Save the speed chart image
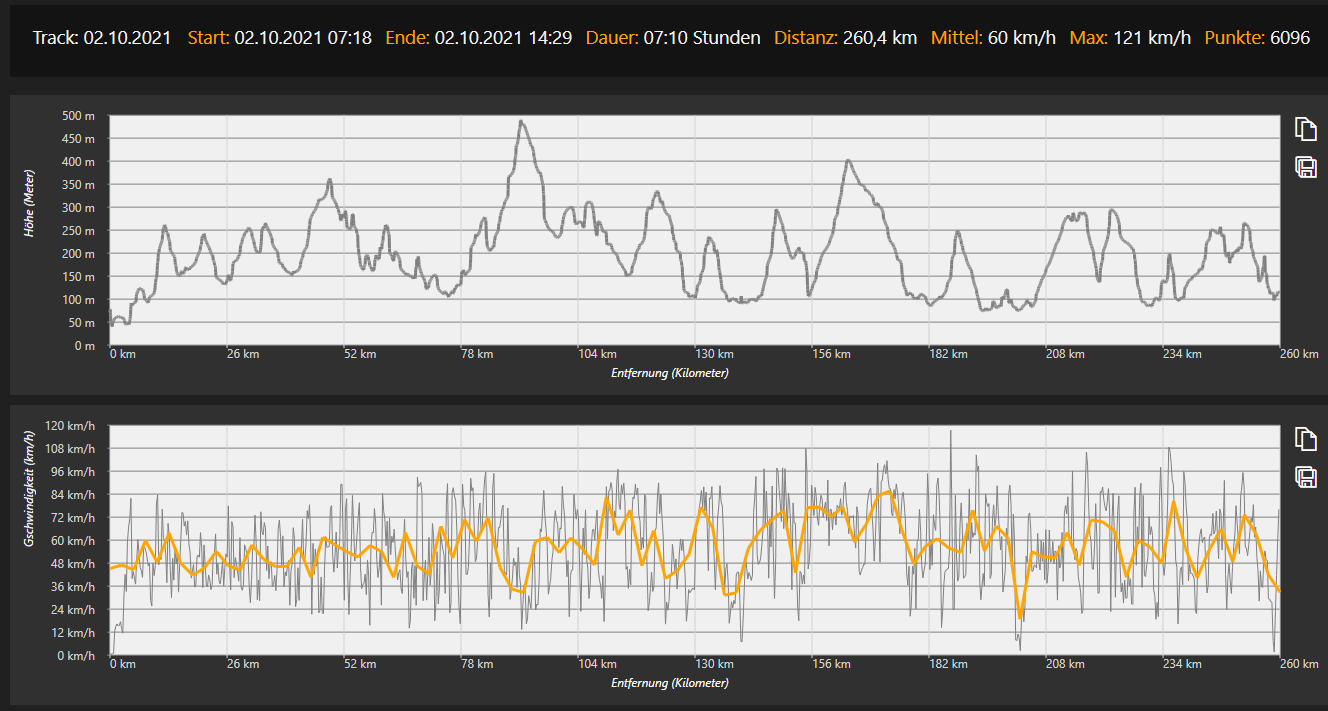Viewport: 1328px width, 711px height. (1305, 477)
